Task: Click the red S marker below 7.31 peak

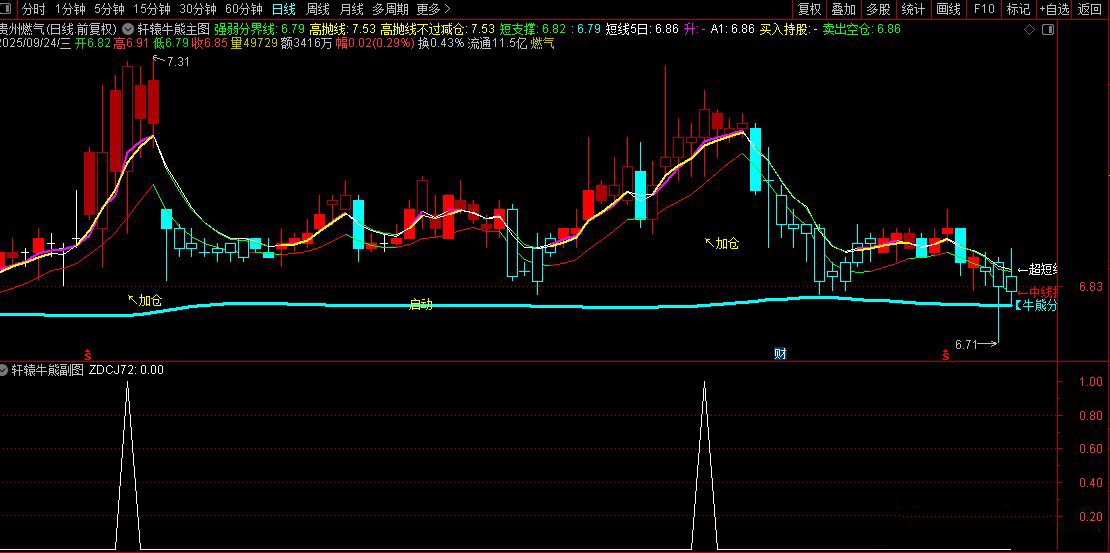Action: (88, 355)
